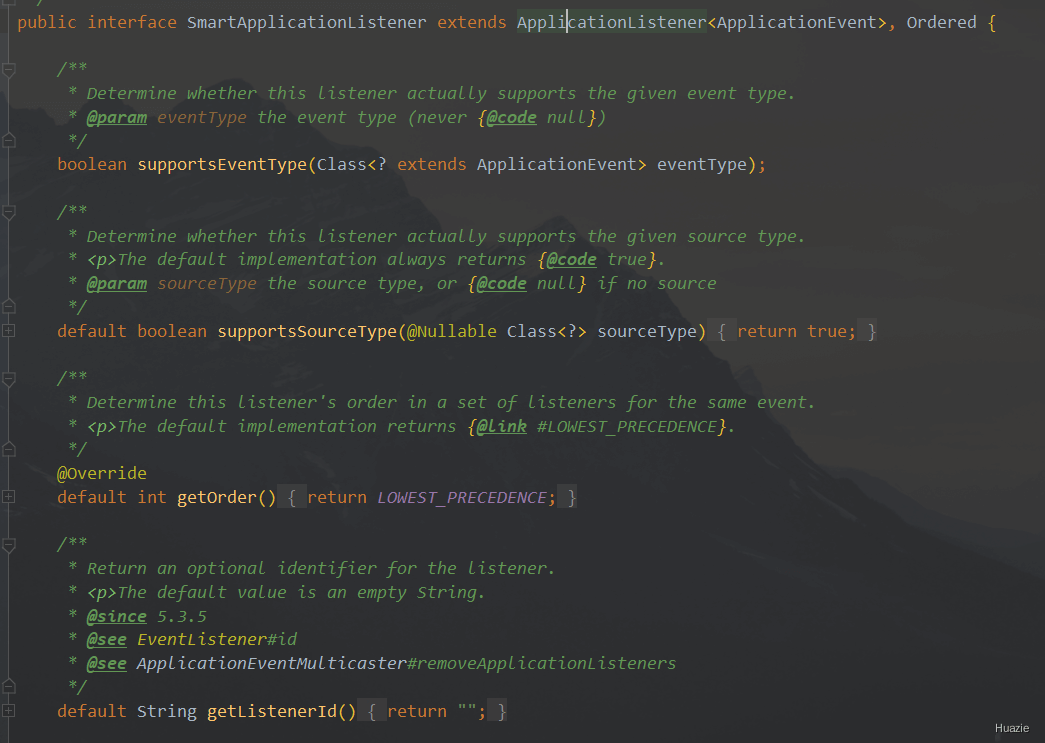Click 'ApplicationEvent' inside the supportsEventType signature
The height and width of the screenshot is (743, 1045).
557,165
